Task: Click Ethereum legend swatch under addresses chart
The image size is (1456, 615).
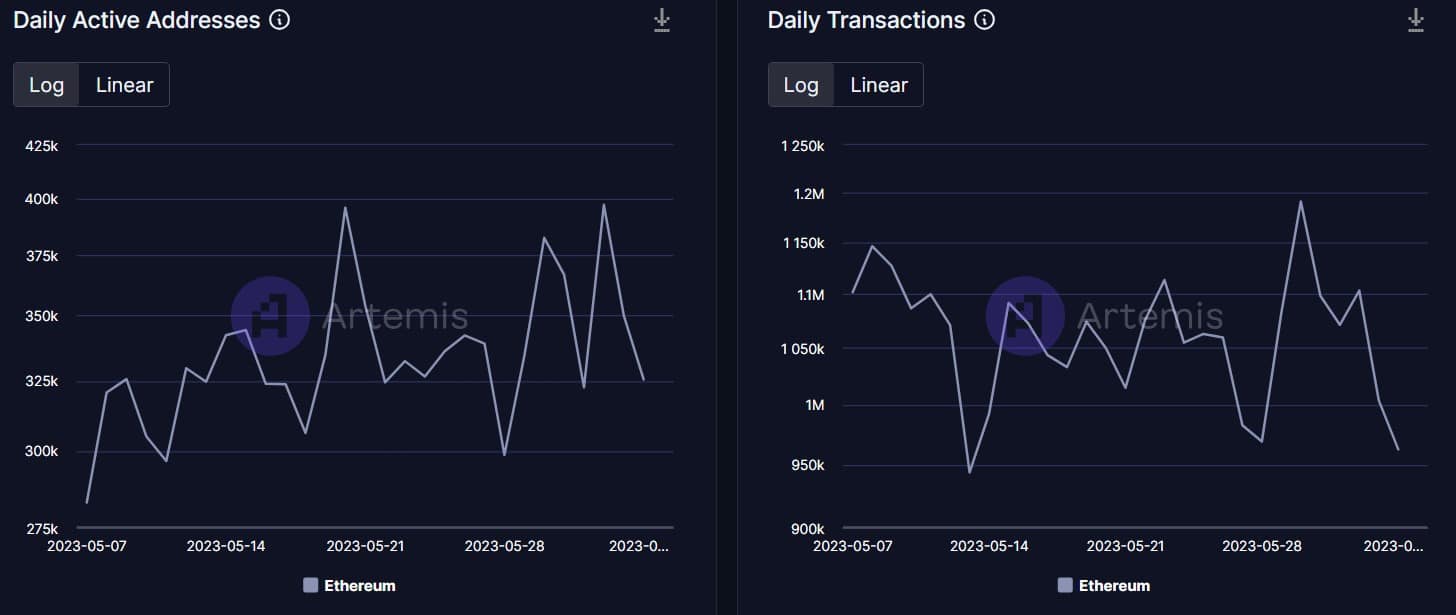Action: [x=310, y=585]
